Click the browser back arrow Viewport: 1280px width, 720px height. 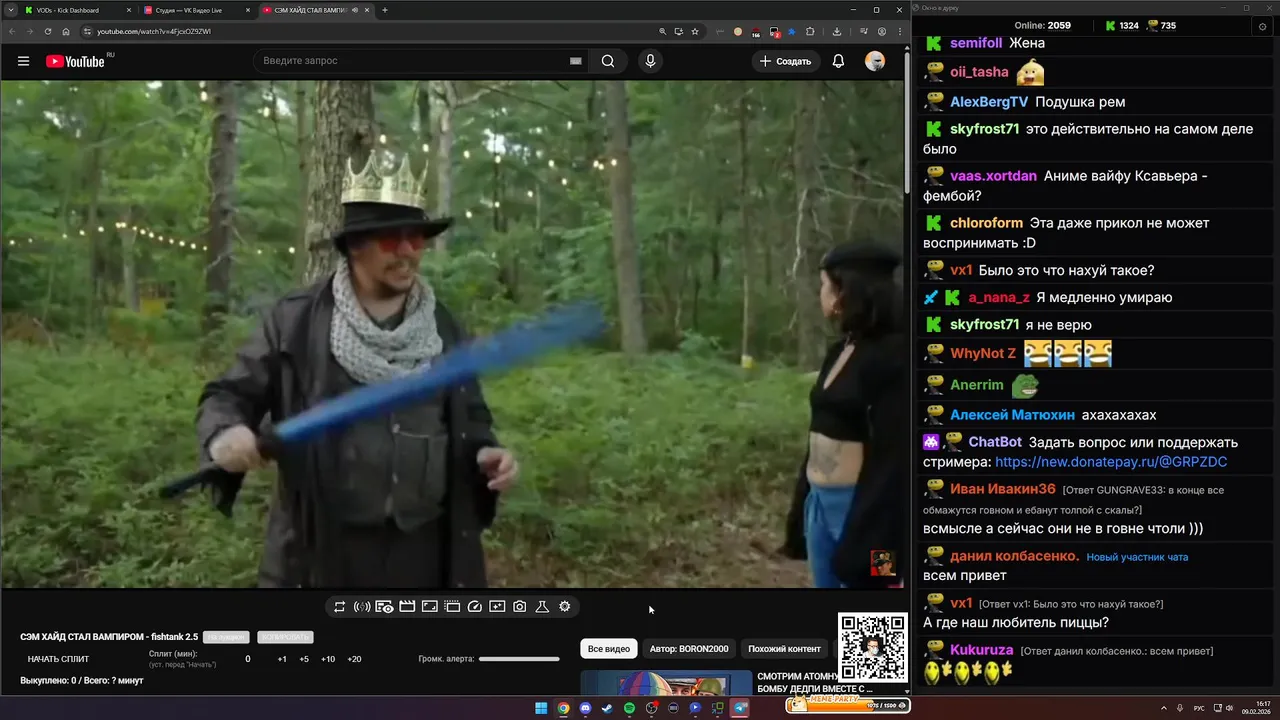[x=12, y=31]
